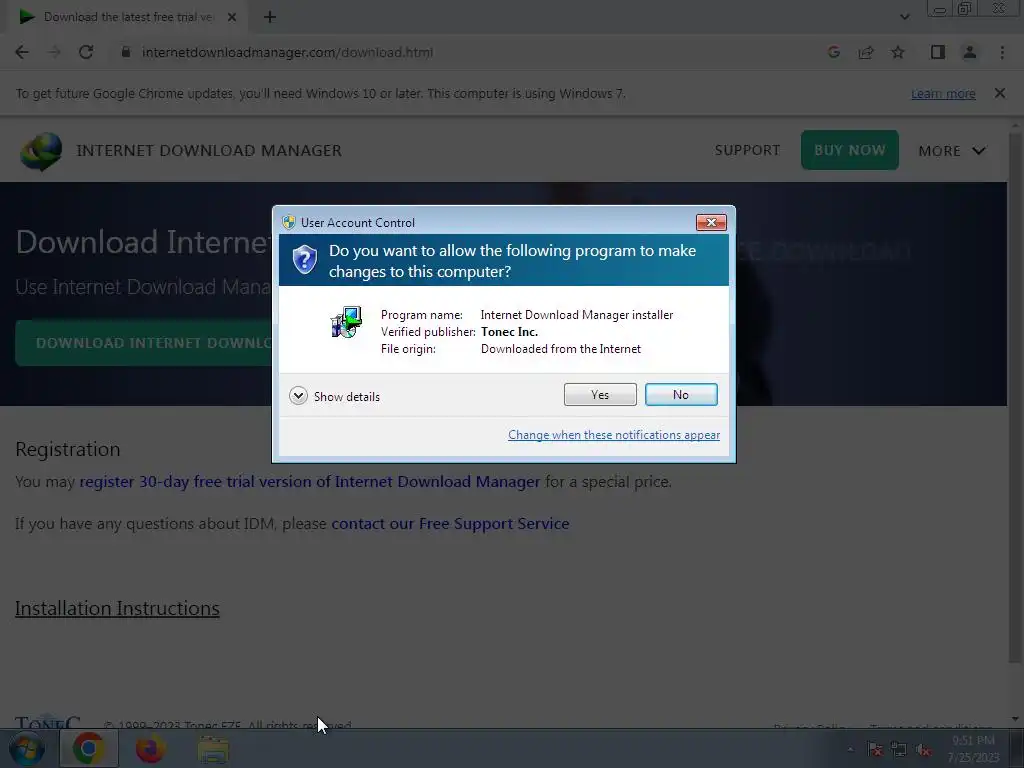Screen dimensions: 1024x768
Task: Click the taskbar clock showing 9:51 PM
Action: (973, 749)
